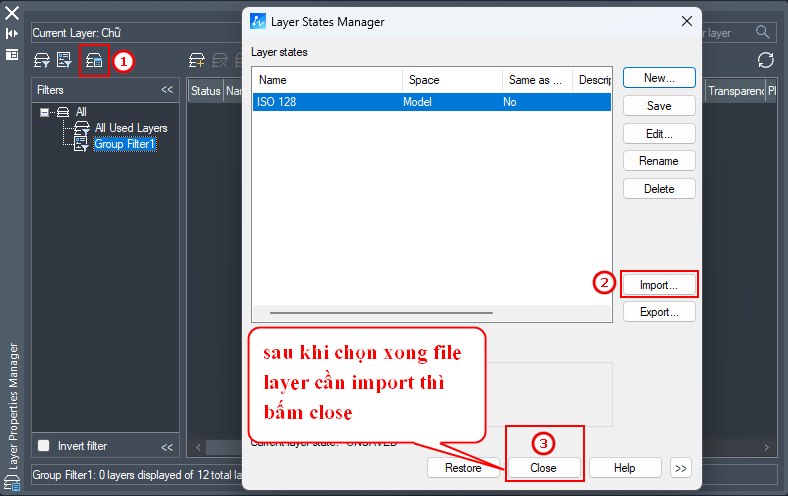Click the Save layer state button

[x=659, y=106]
